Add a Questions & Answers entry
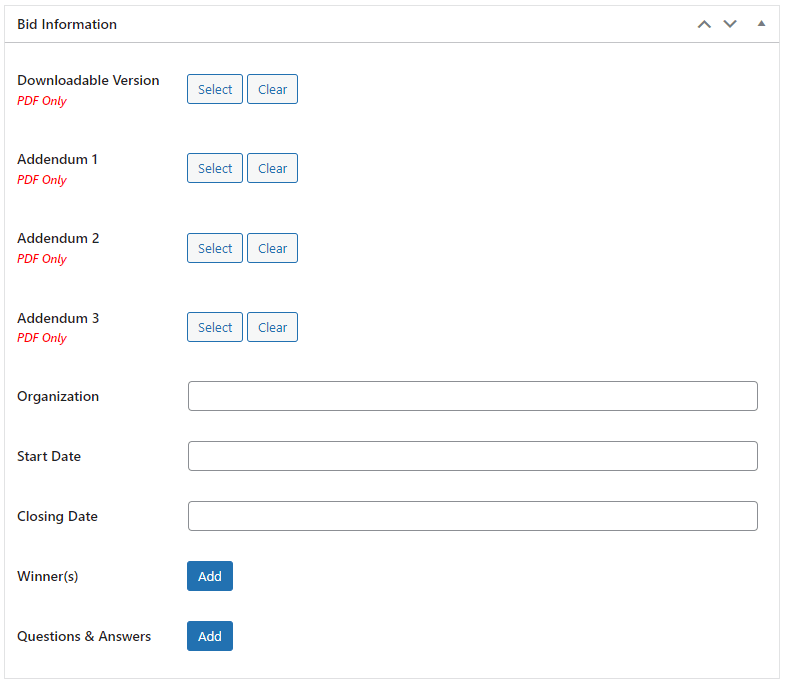The image size is (786, 684). [x=209, y=636]
